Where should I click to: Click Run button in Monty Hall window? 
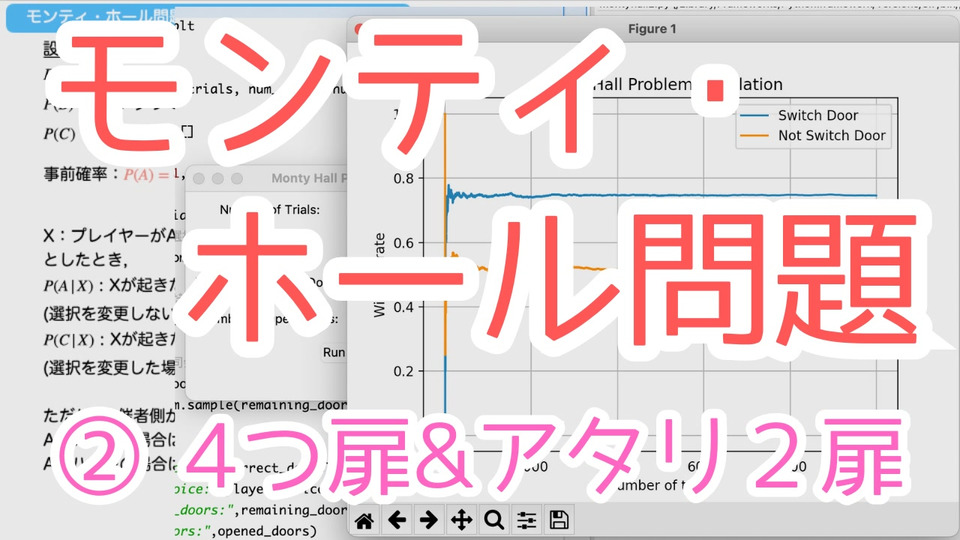click(x=334, y=352)
